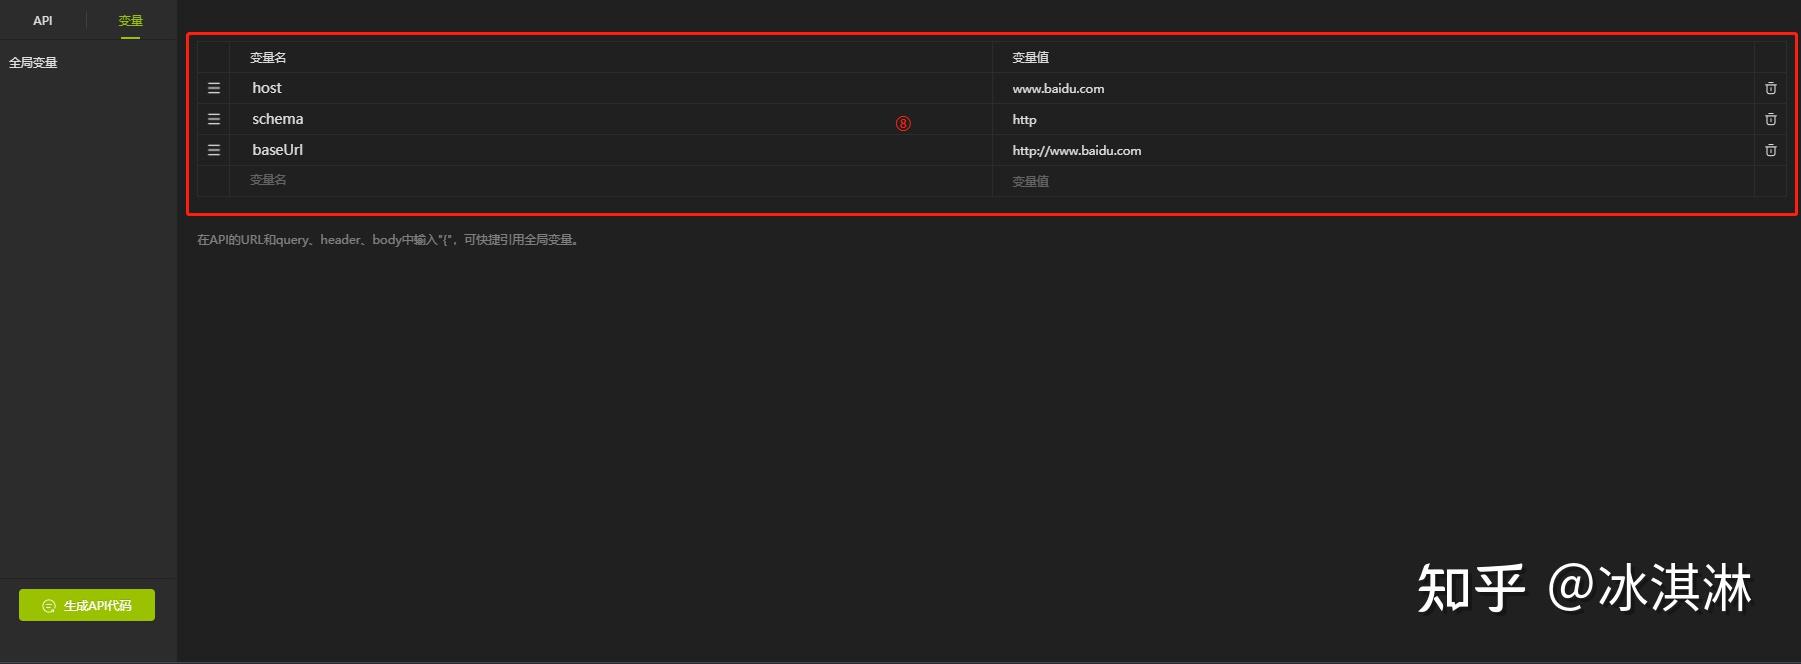The width and height of the screenshot is (1801, 664).
Task: Click the global variable hint text below table
Action: pyautogui.click(x=389, y=240)
